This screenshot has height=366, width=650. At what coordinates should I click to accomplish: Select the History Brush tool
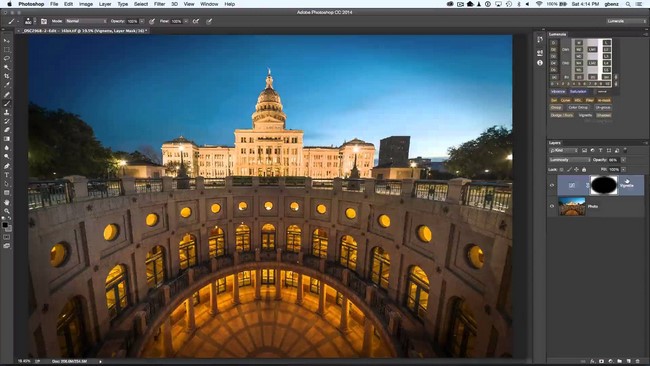click(x=7, y=121)
